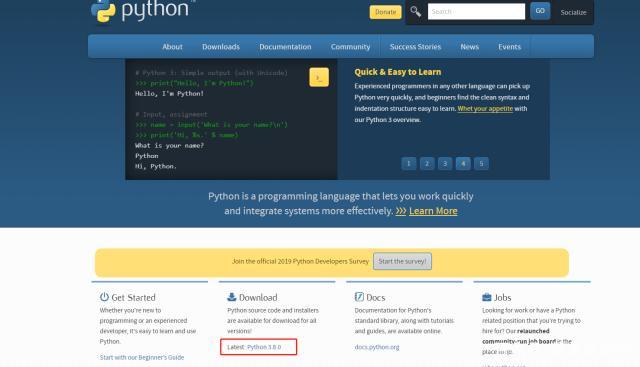Screen dimensions: 640x367
Task: Open Start with our Beginner's Guide link
Action: coord(142,357)
